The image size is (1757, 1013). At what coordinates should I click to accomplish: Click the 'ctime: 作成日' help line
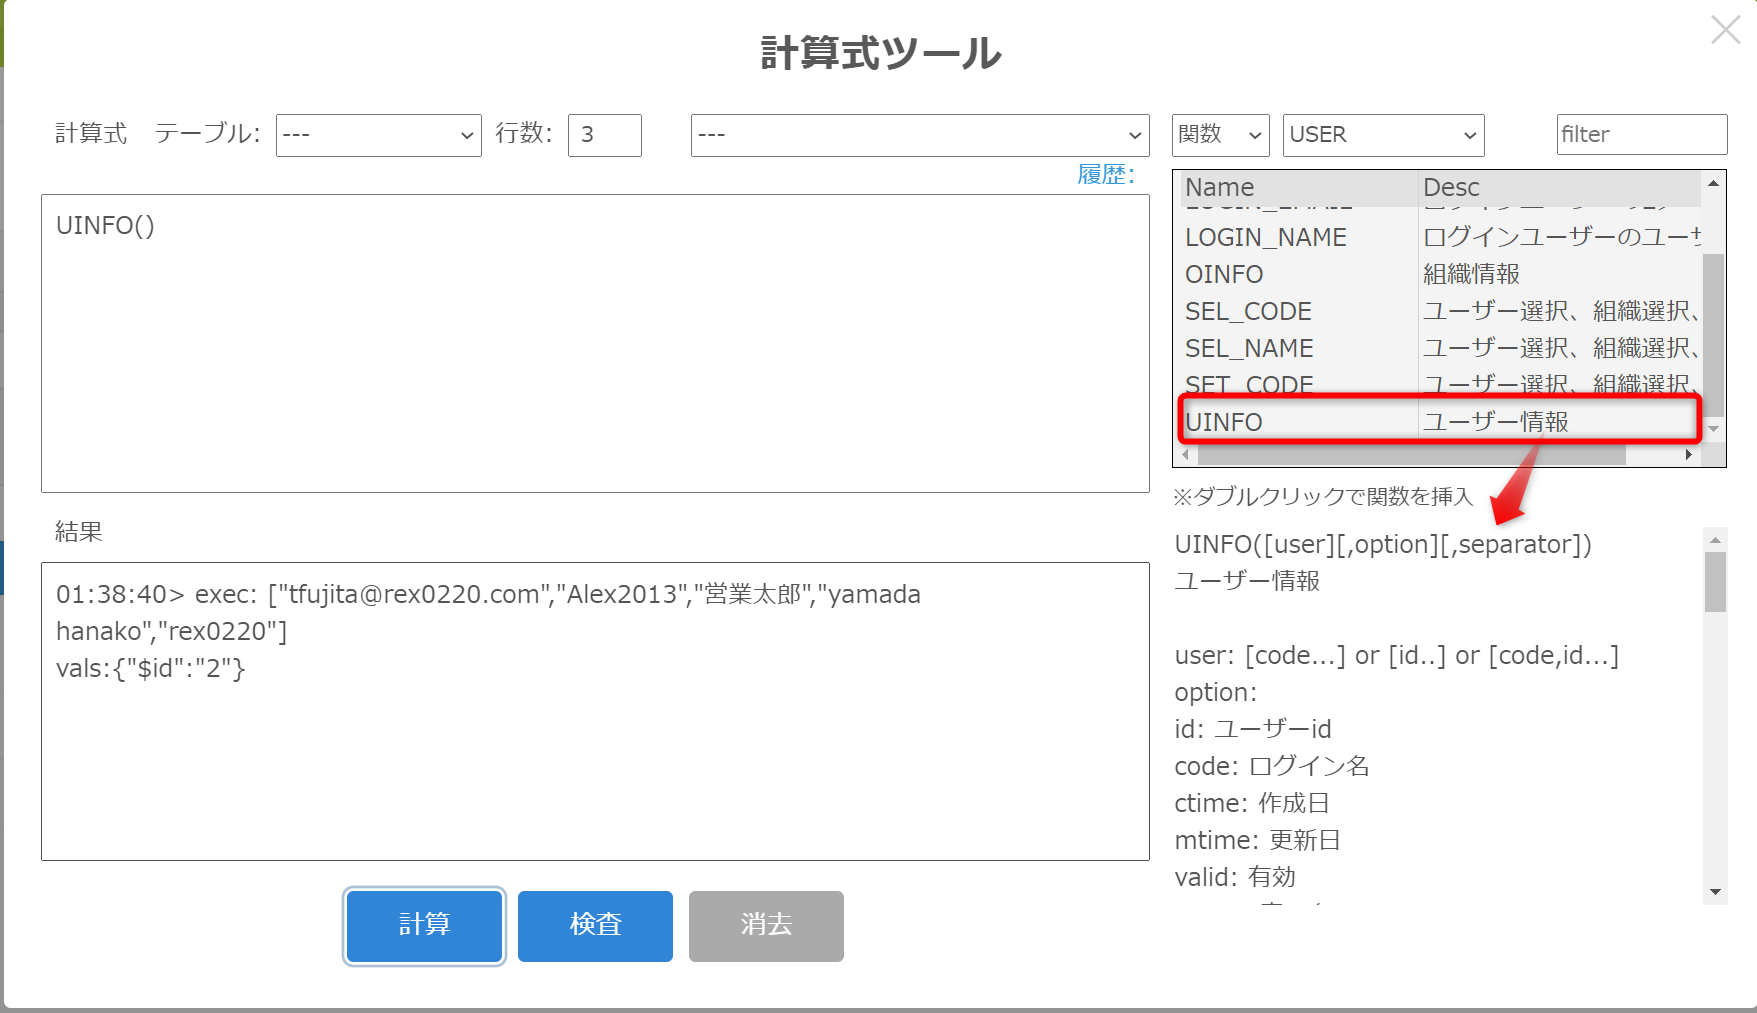point(1252,803)
